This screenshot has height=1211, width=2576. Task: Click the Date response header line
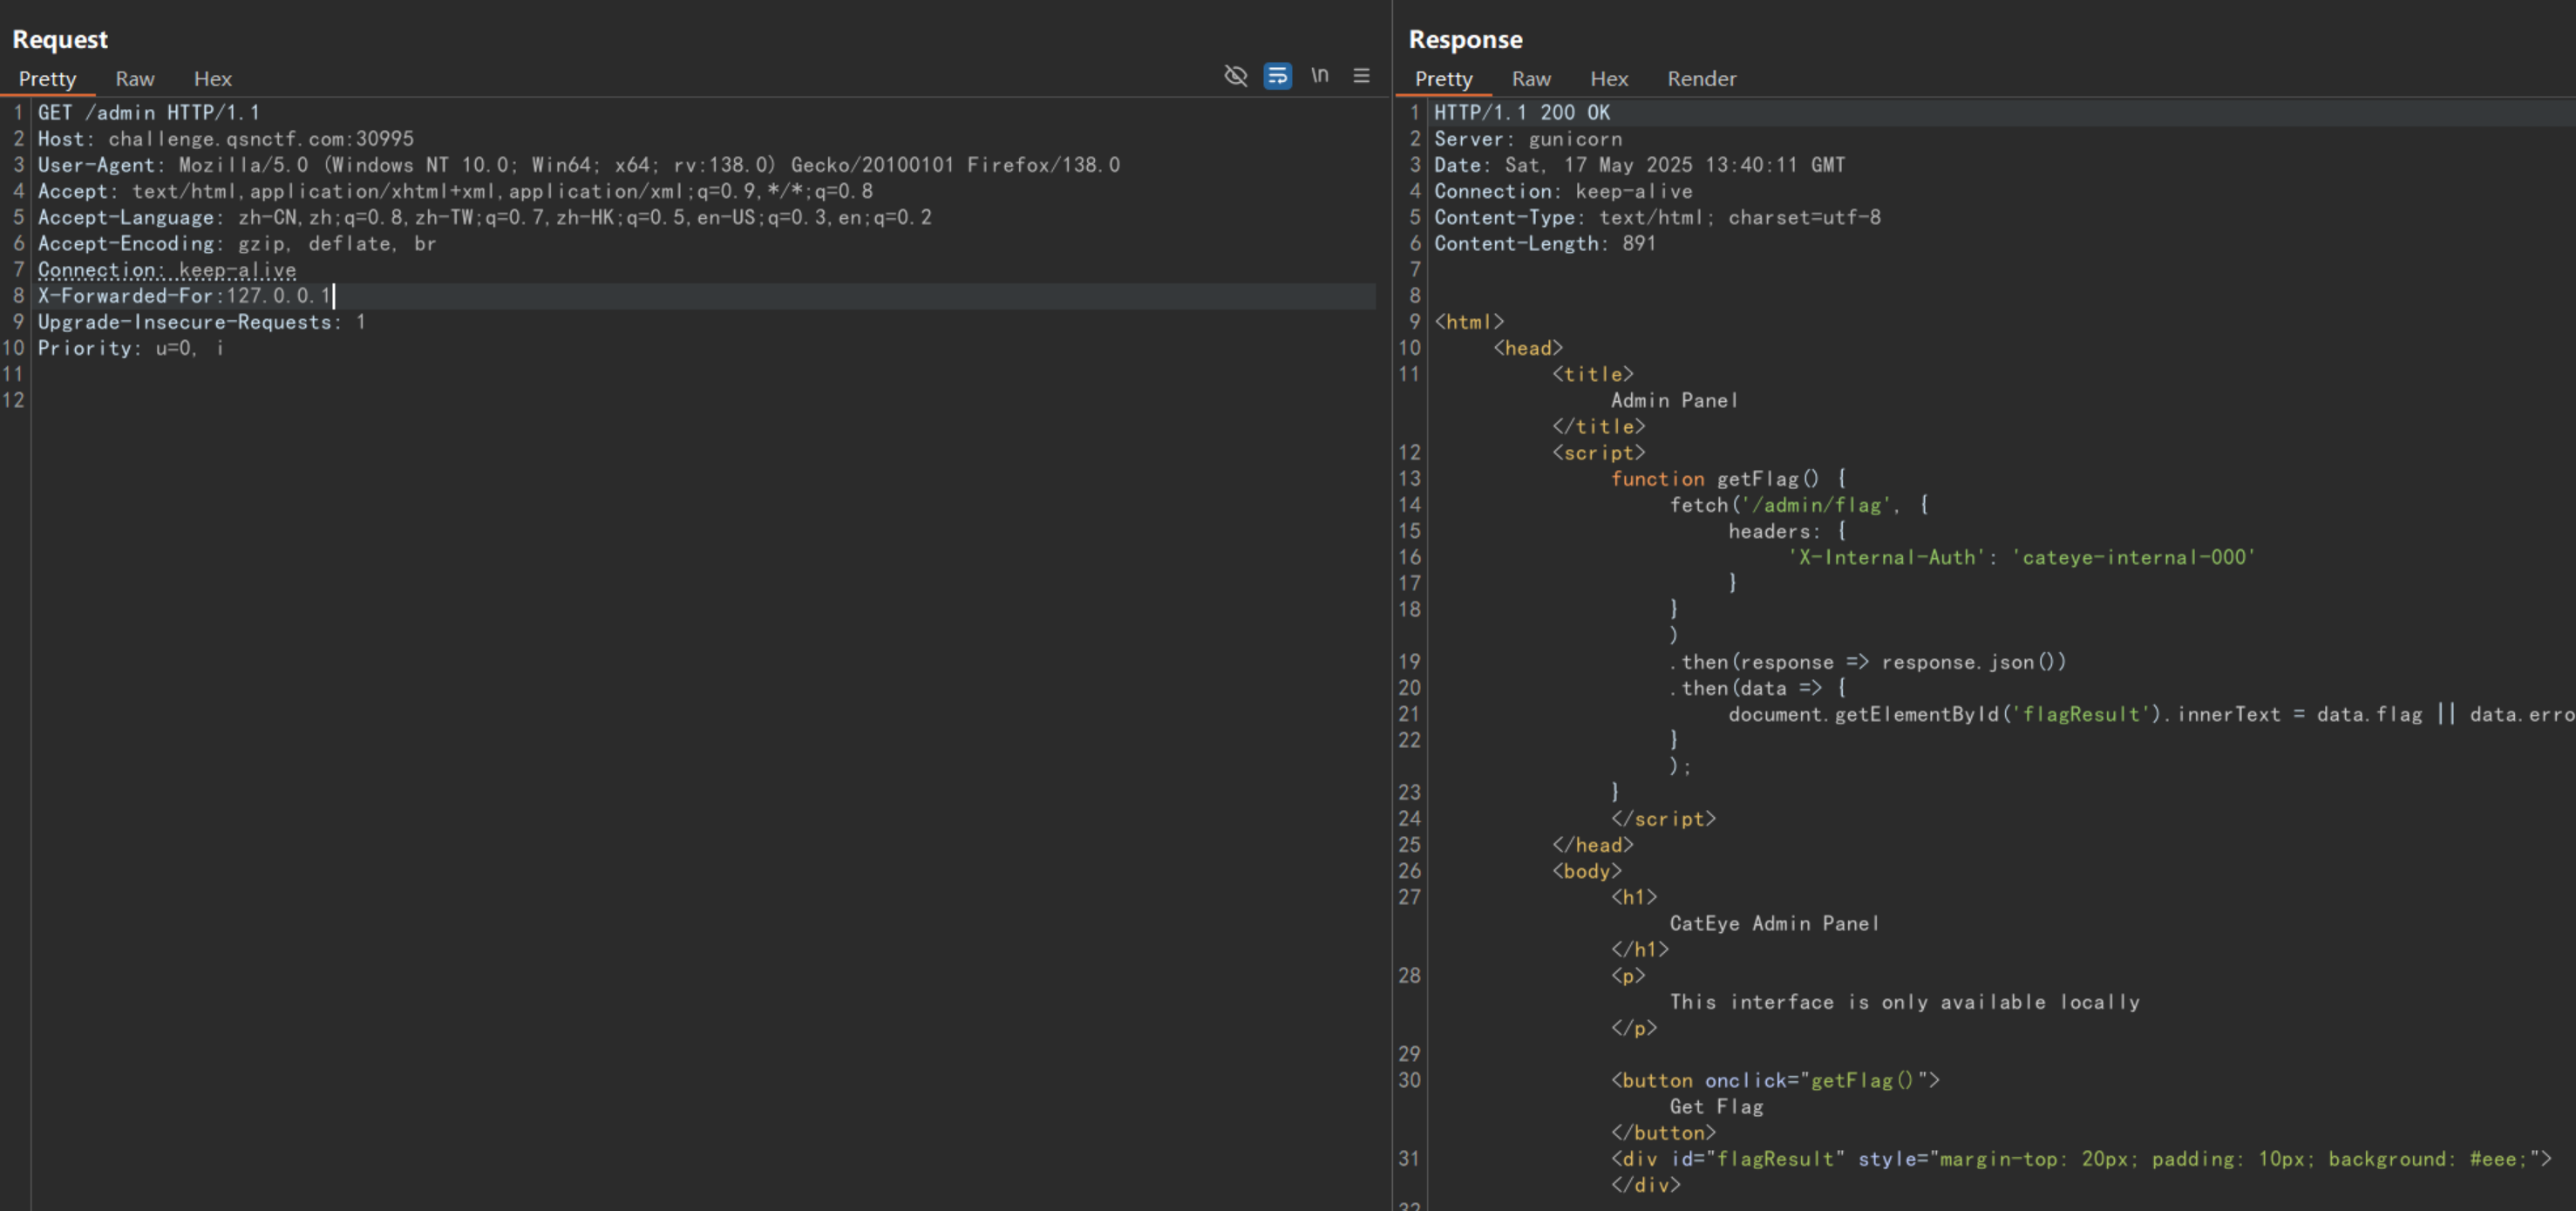pyautogui.click(x=1640, y=164)
